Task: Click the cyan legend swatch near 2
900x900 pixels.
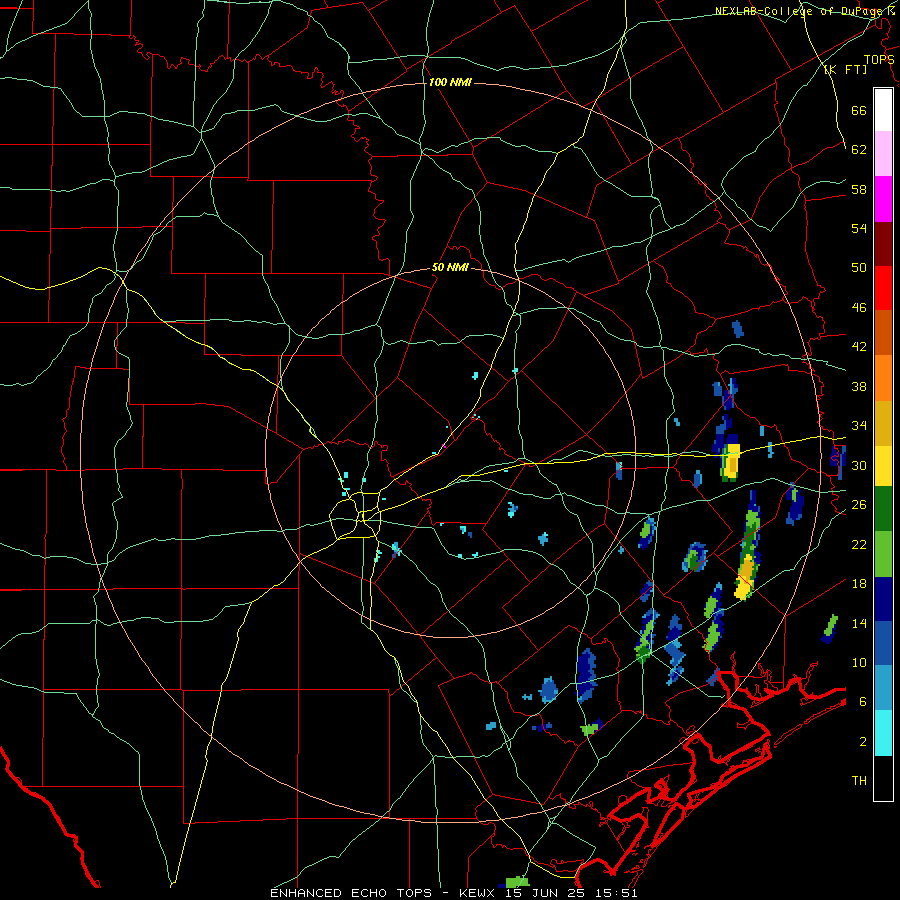Action: click(883, 733)
